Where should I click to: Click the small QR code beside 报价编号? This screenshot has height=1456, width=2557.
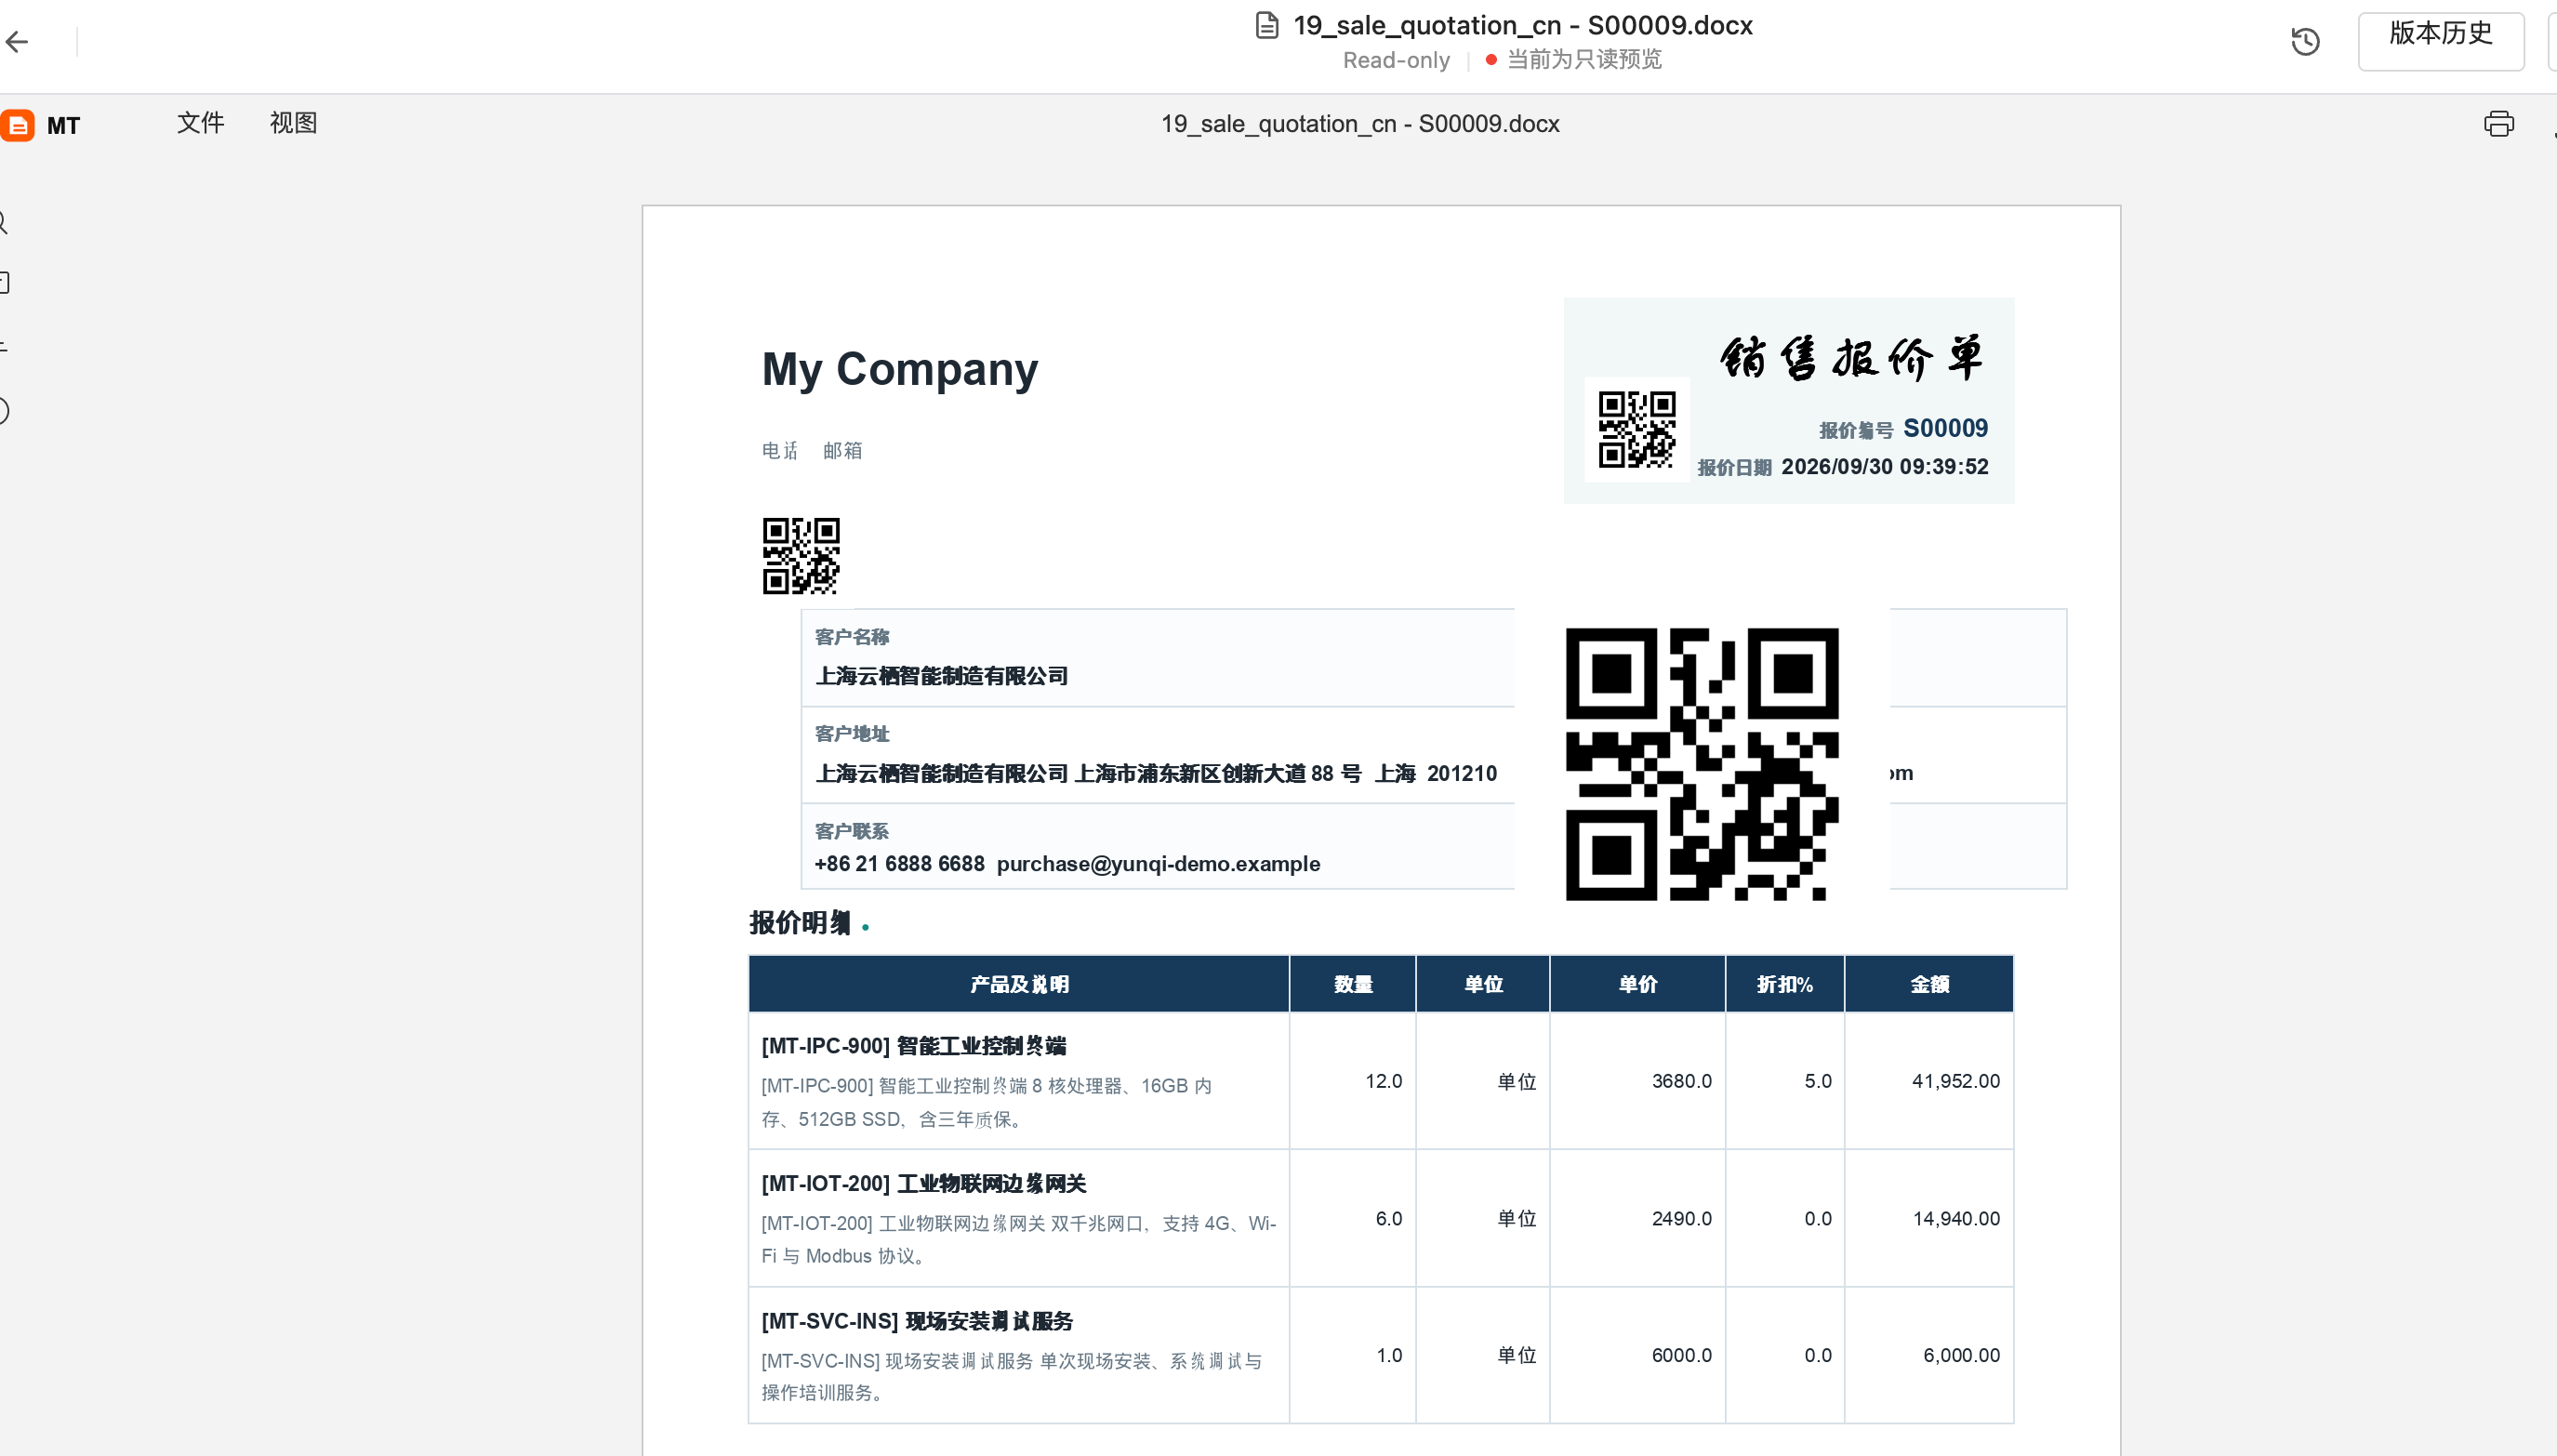pos(1636,430)
